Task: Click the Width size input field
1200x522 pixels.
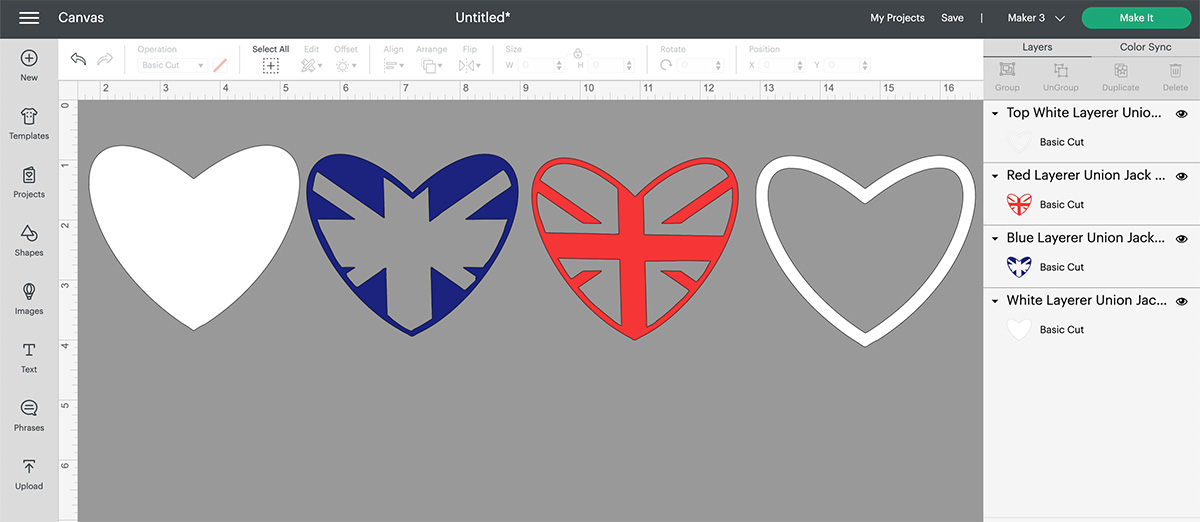Action: pos(542,65)
